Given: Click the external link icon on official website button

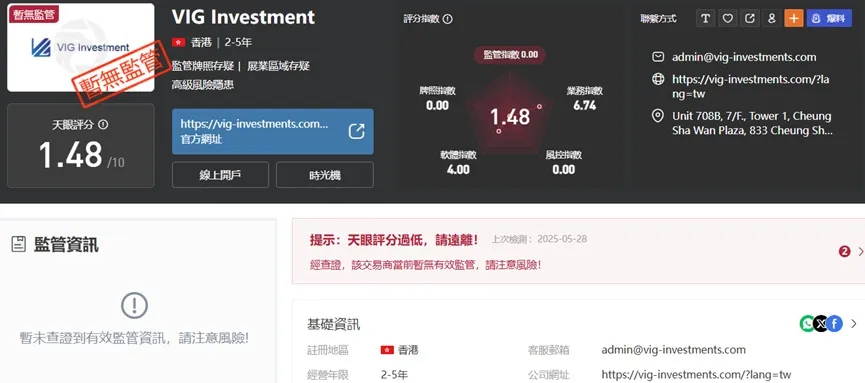Looking at the screenshot, I should pos(356,131).
